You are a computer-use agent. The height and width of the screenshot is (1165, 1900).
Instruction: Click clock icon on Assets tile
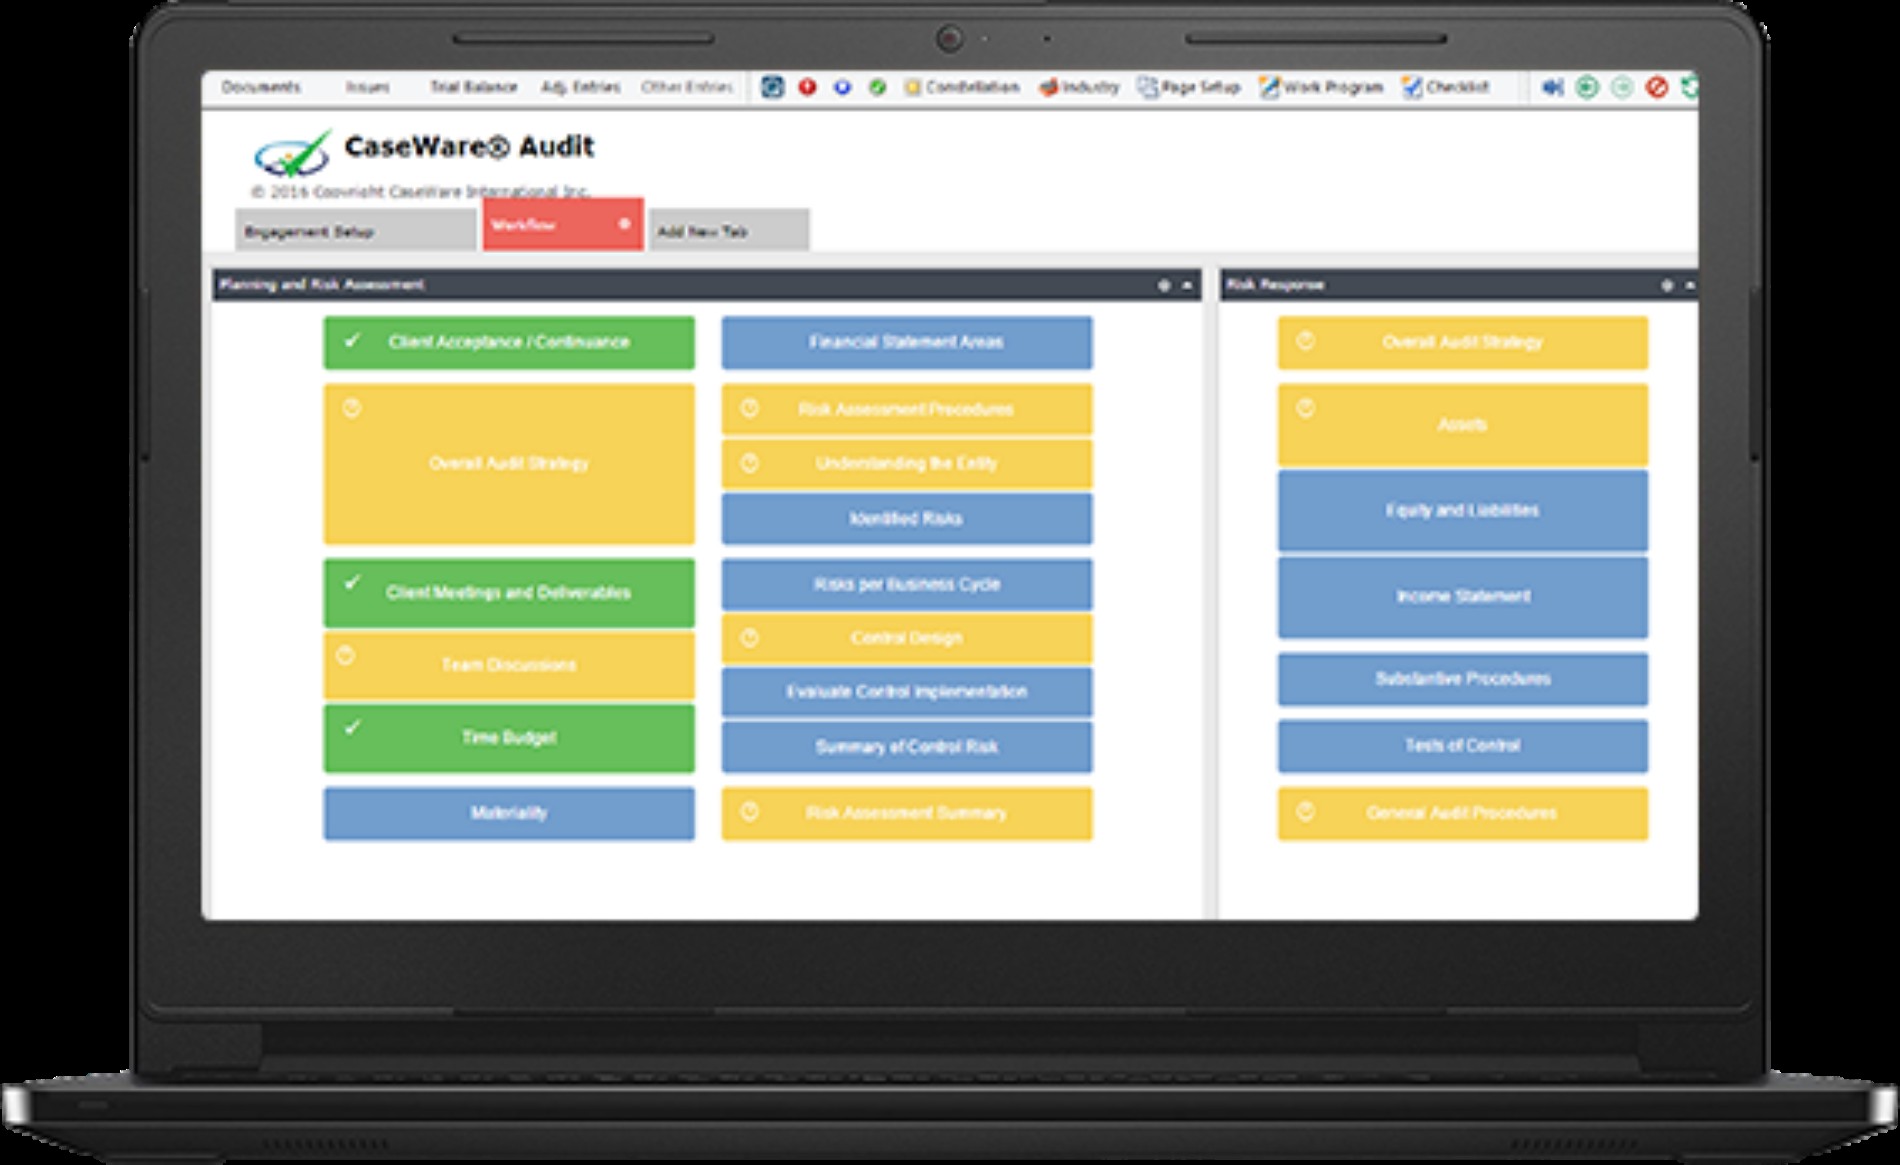point(1306,408)
